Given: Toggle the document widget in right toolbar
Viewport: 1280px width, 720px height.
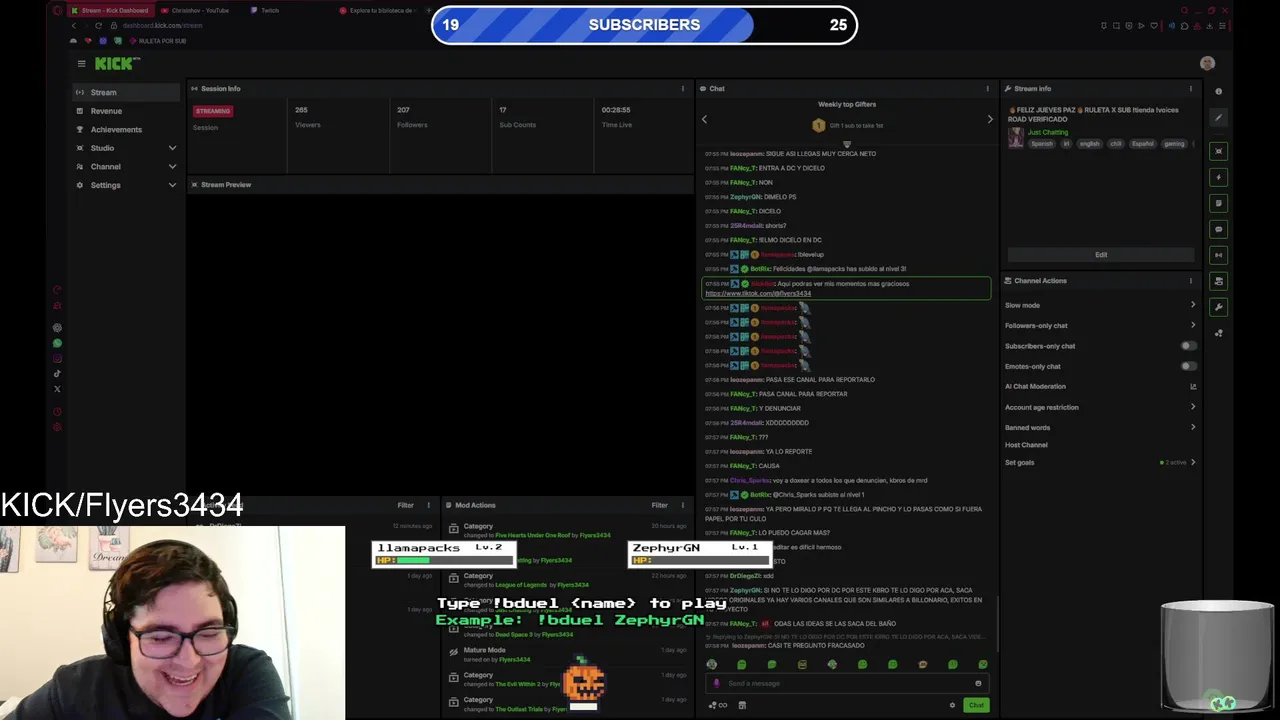Looking at the screenshot, I should pyautogui.click(x=1218, y=203).
